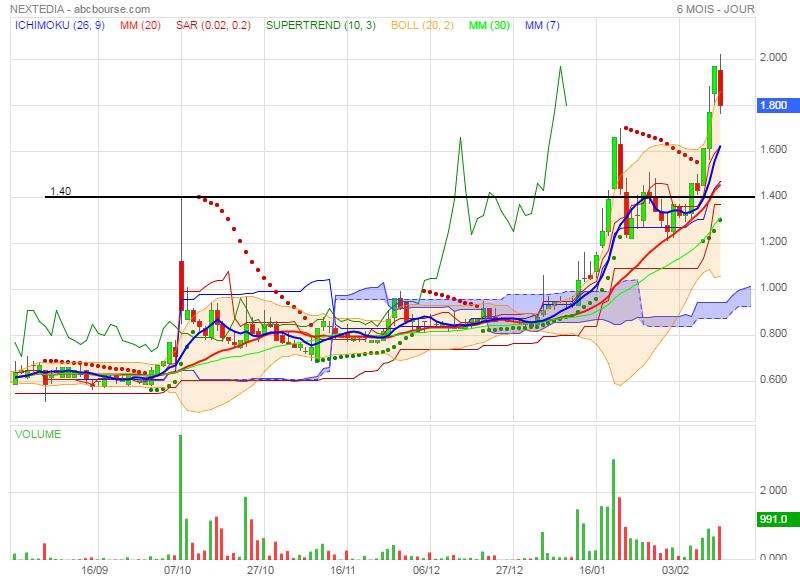Click the 1.600 price axis value
The width and height of the screenshot is (800, 580).
tap(773, 149)
